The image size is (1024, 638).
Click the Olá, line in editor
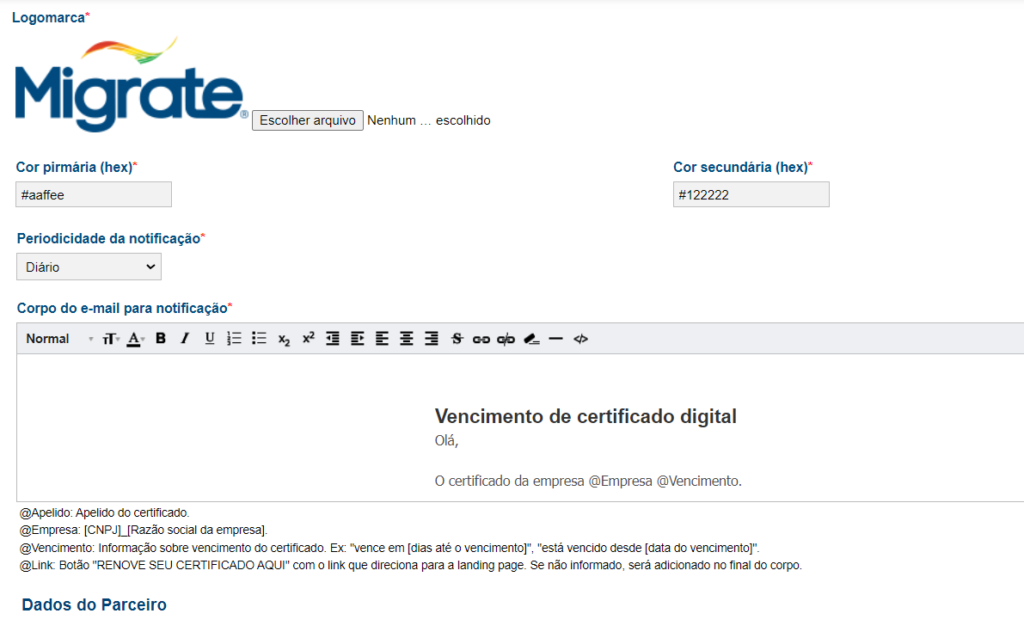point(447,441)
